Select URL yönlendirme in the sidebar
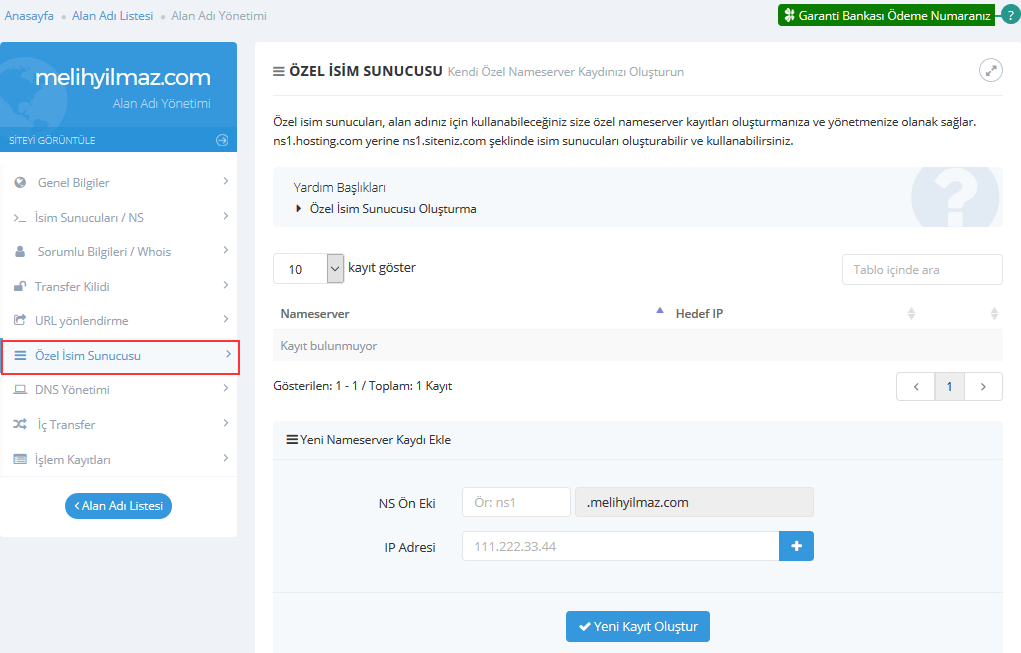Screen dimensions: 1021x653 82,321
